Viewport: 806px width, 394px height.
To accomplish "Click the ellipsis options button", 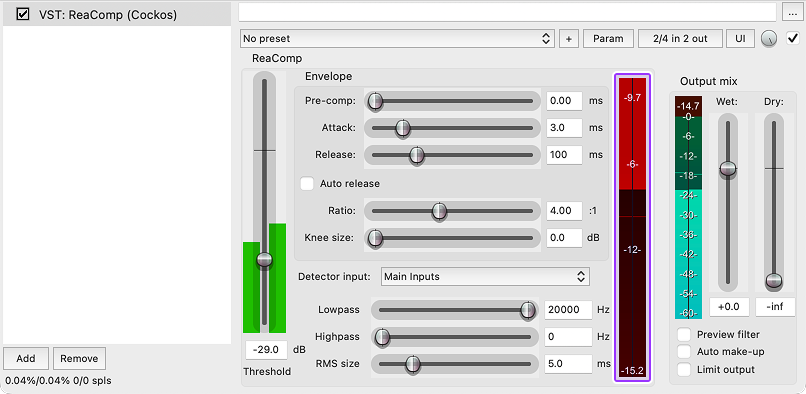I will [792, 13].
